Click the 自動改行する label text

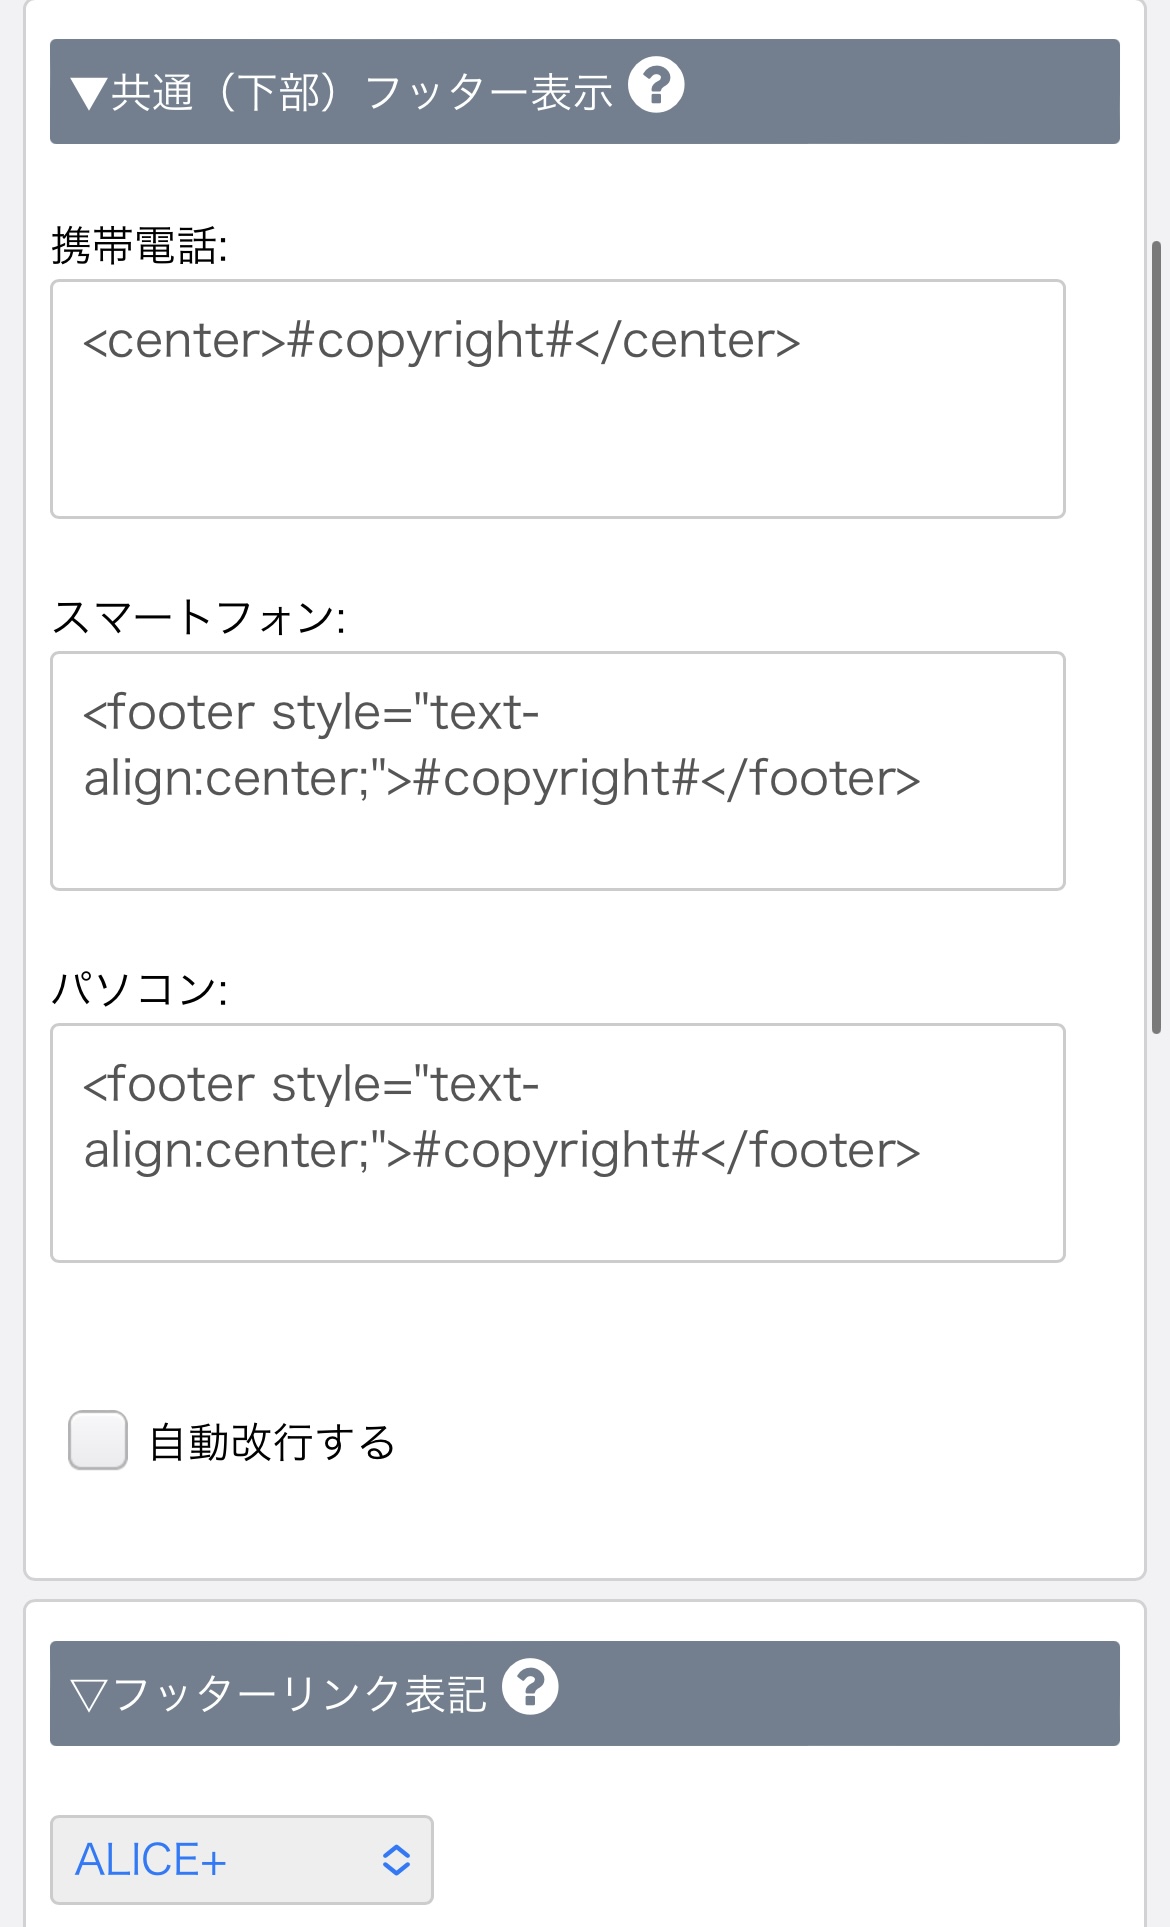(272, 1442)
